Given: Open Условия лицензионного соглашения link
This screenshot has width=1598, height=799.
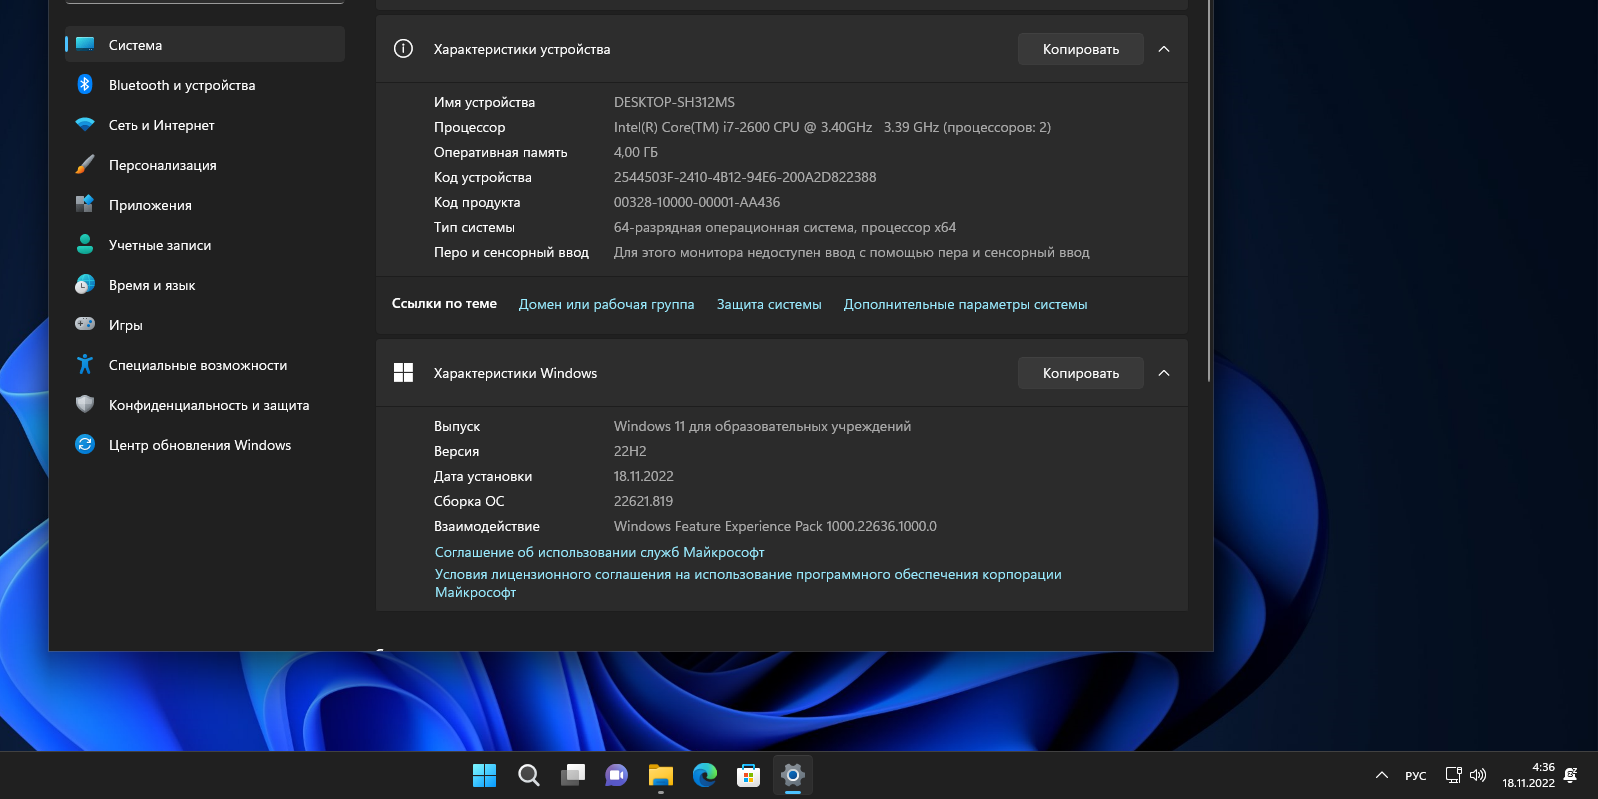Looking at the screenshot, I should click(748, 583).
